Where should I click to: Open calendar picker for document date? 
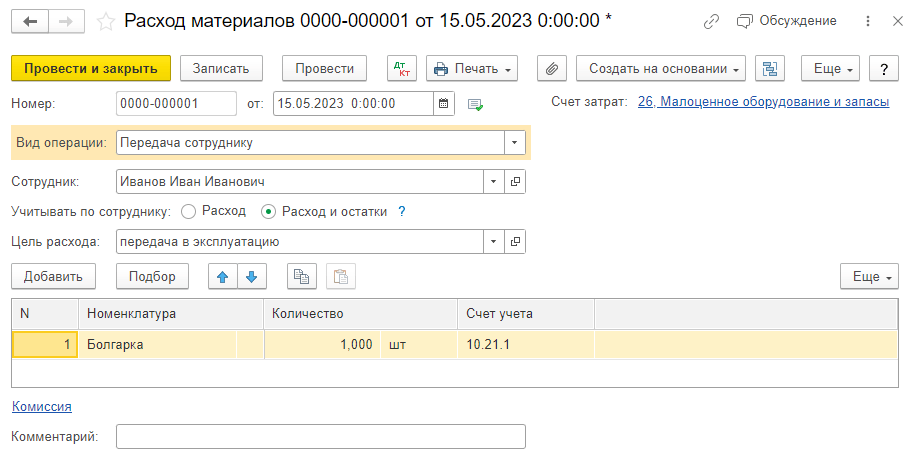tap(444, 103)
